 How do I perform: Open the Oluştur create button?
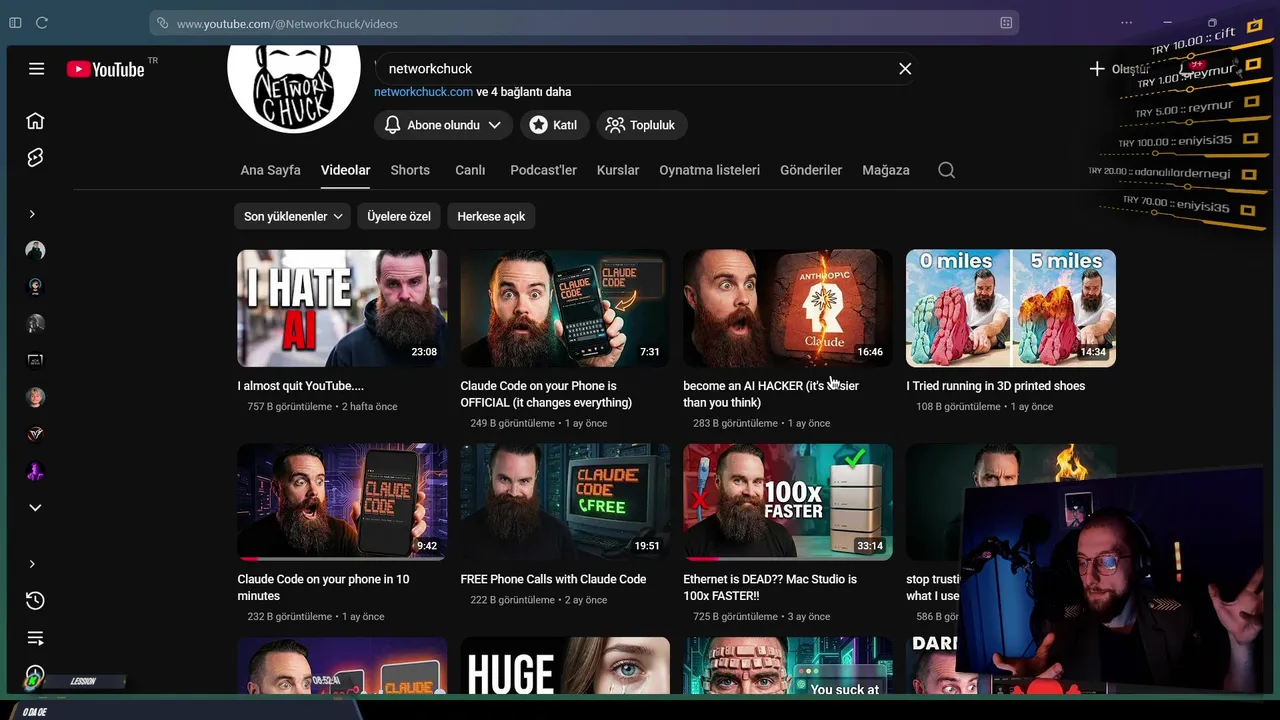1120,69
